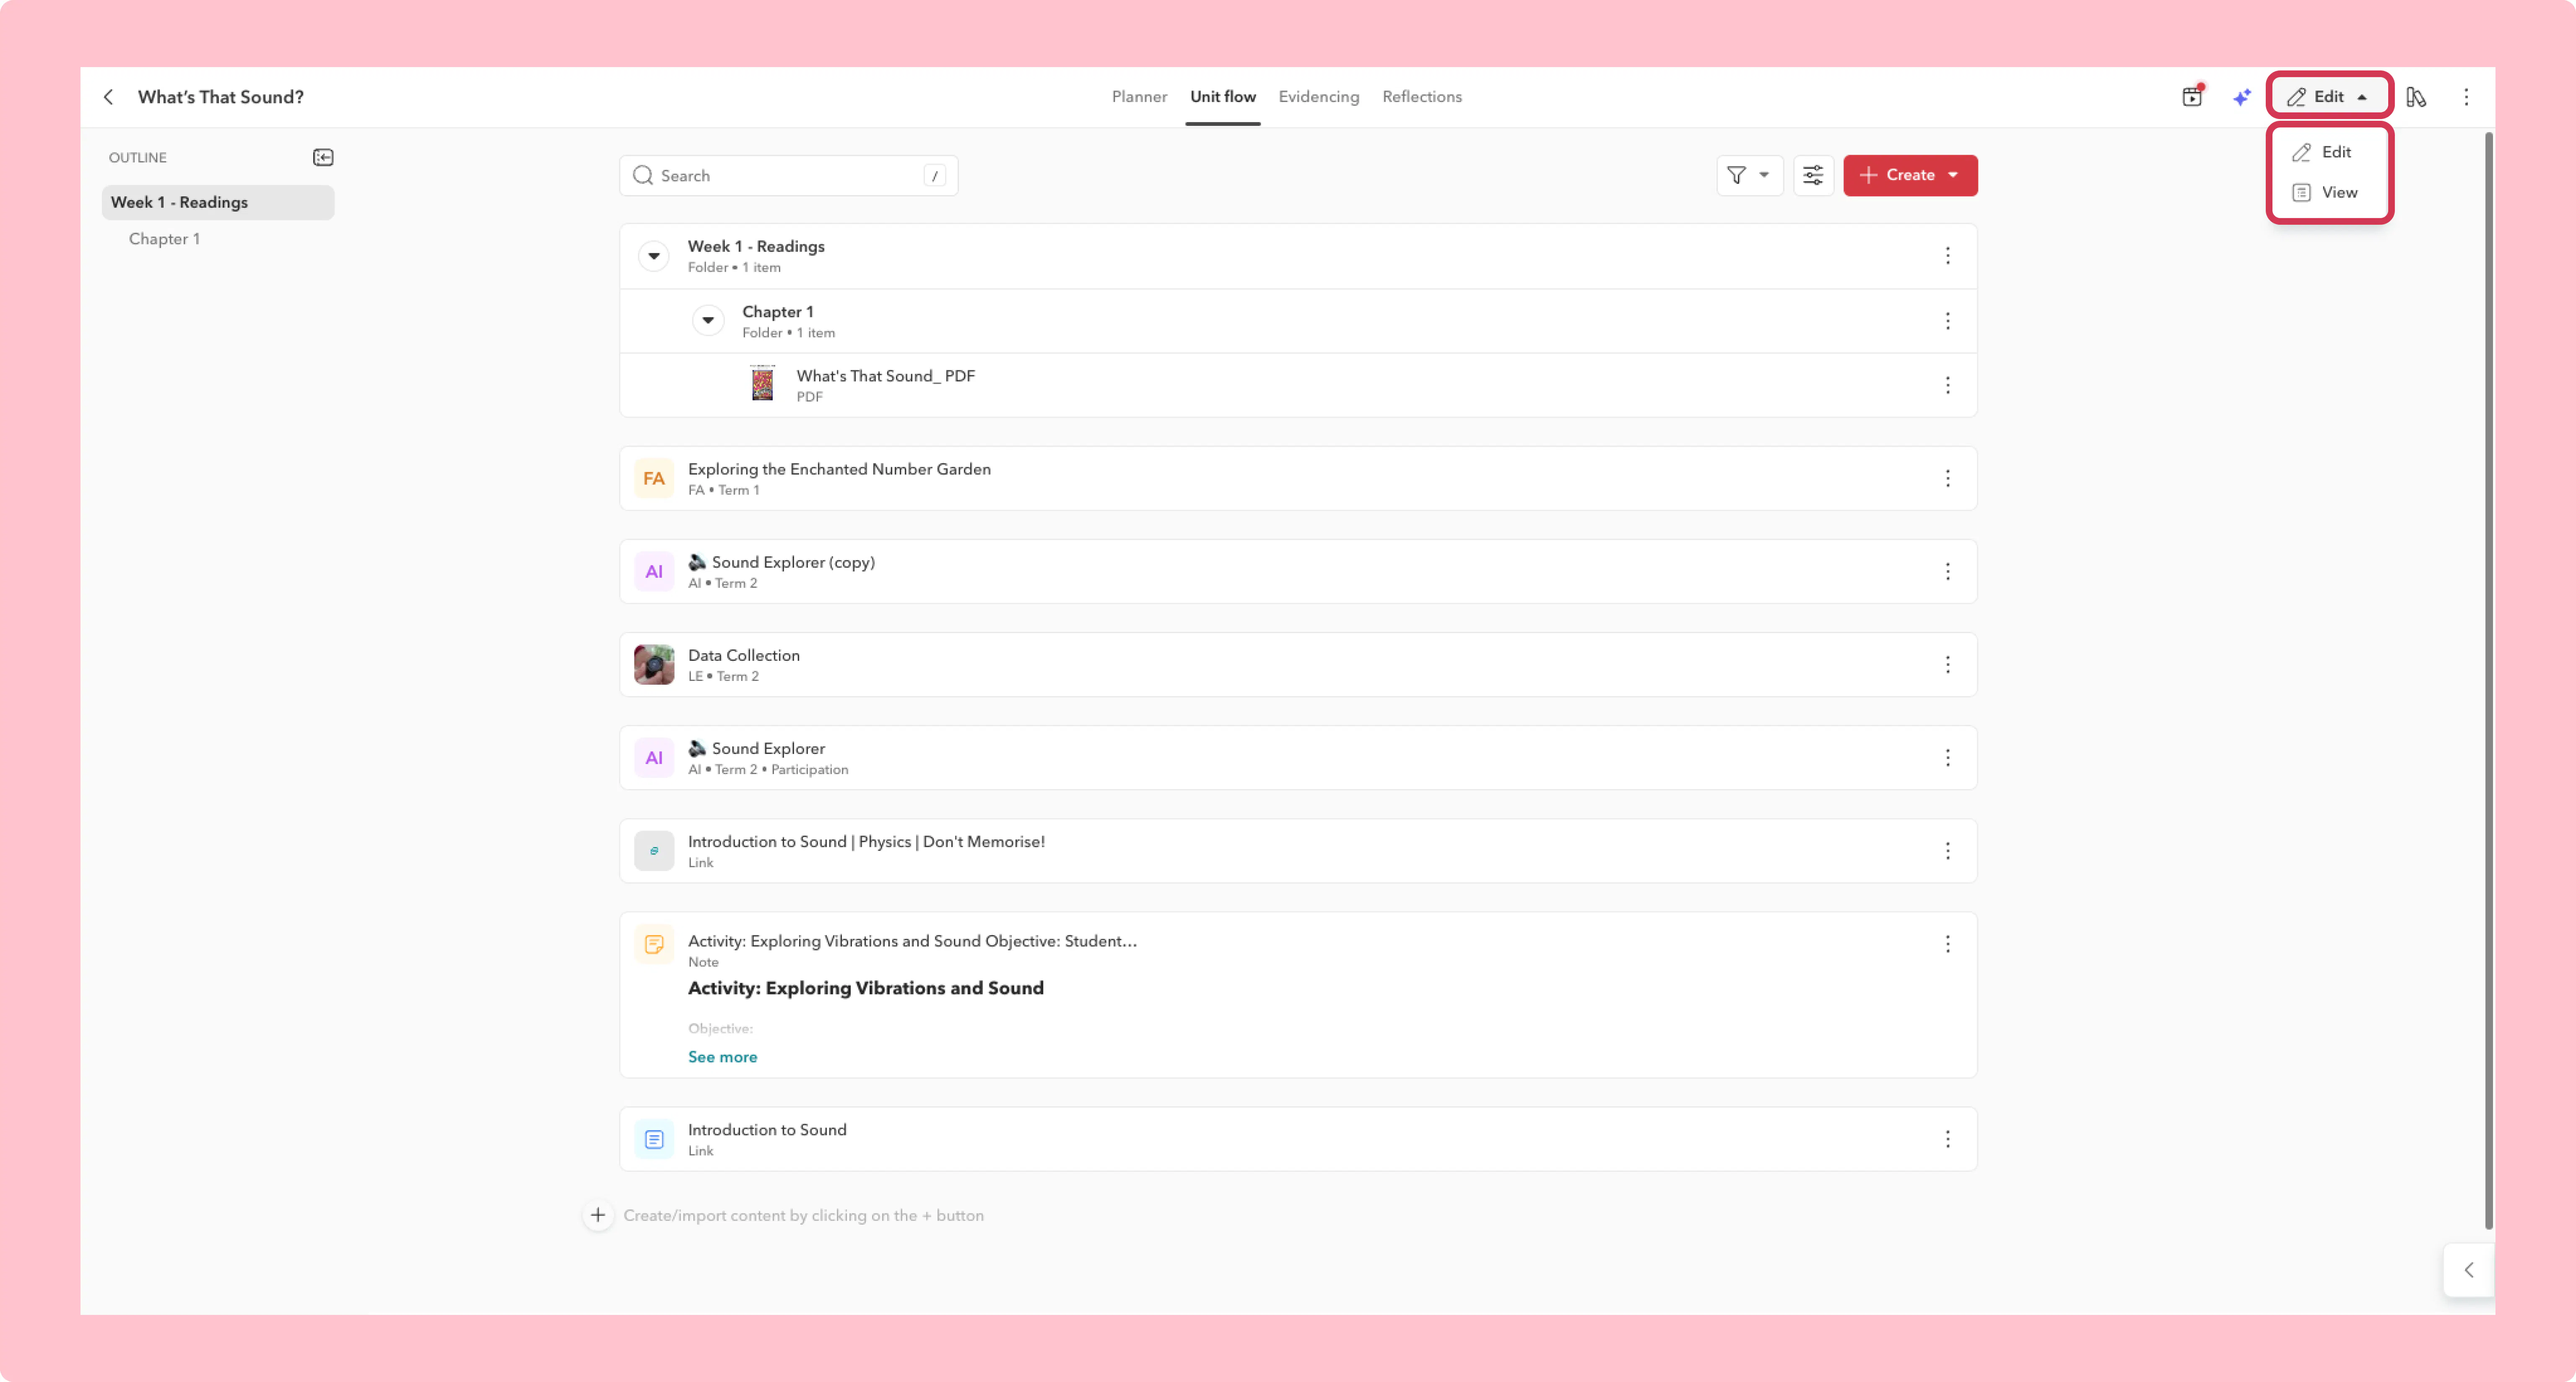The image size is (2576, 1382).
Task: Open Exploring the Enchanted Number Garden
Action: (839, 469)
